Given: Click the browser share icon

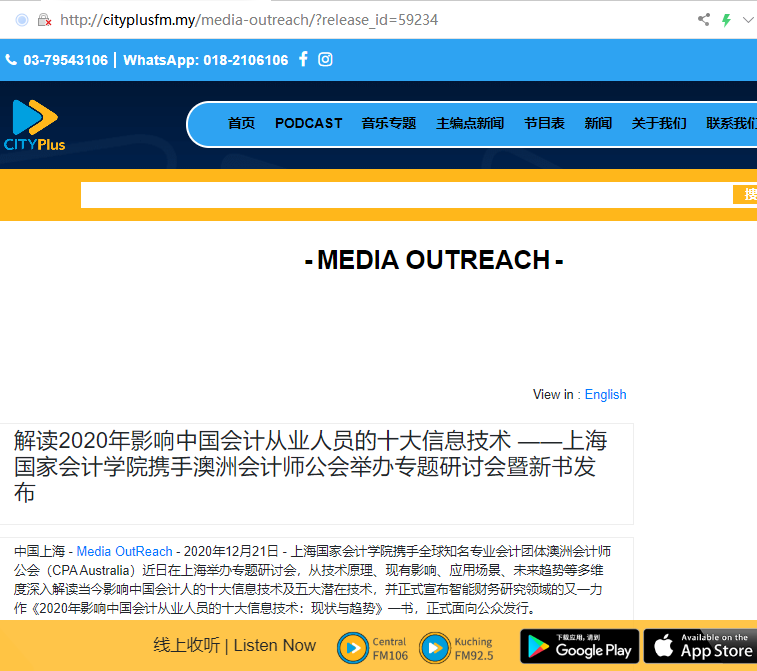Looking at the screenshot, I should (x=704, y=19).
